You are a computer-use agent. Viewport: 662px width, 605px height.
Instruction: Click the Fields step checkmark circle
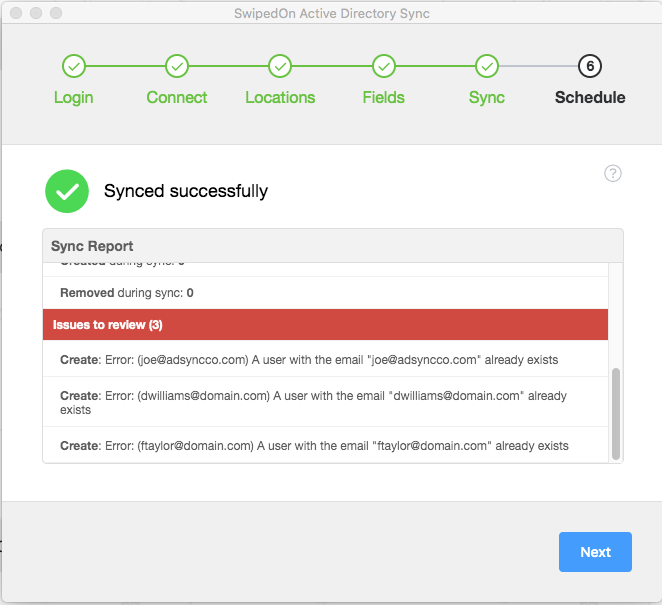tap(384, 66)
